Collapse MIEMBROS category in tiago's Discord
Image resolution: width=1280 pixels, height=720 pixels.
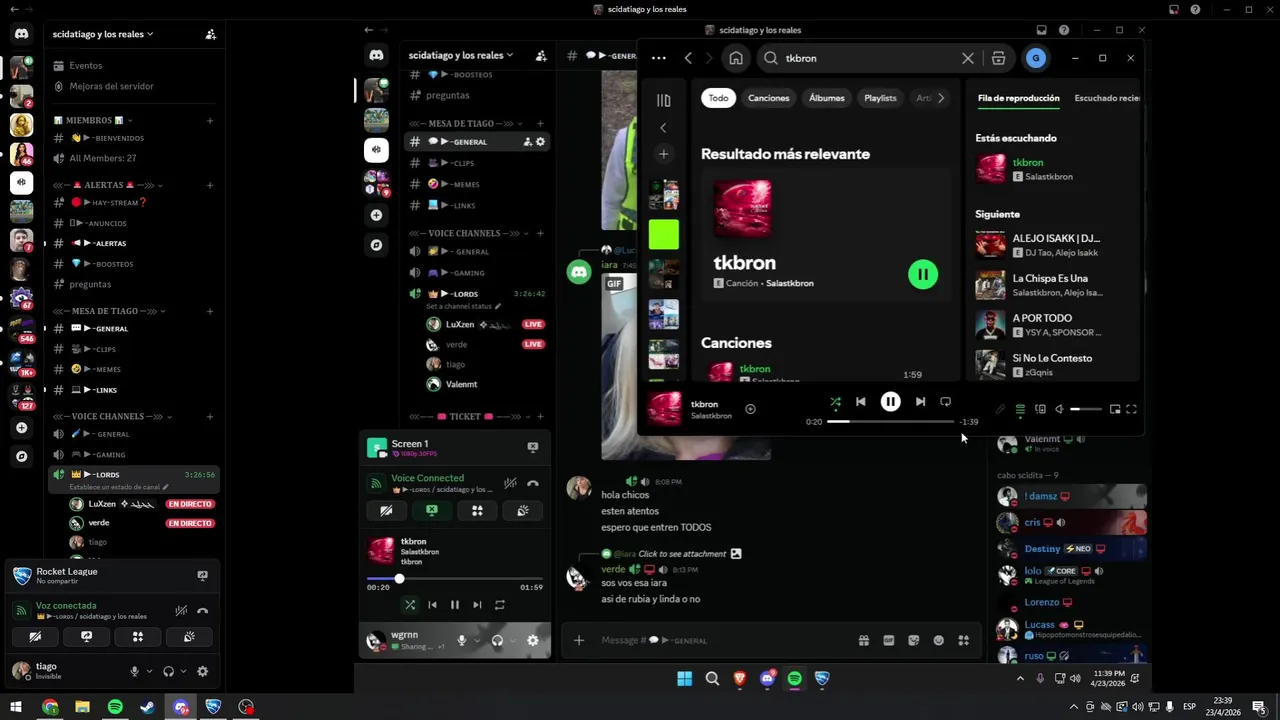tap(94, 121)
